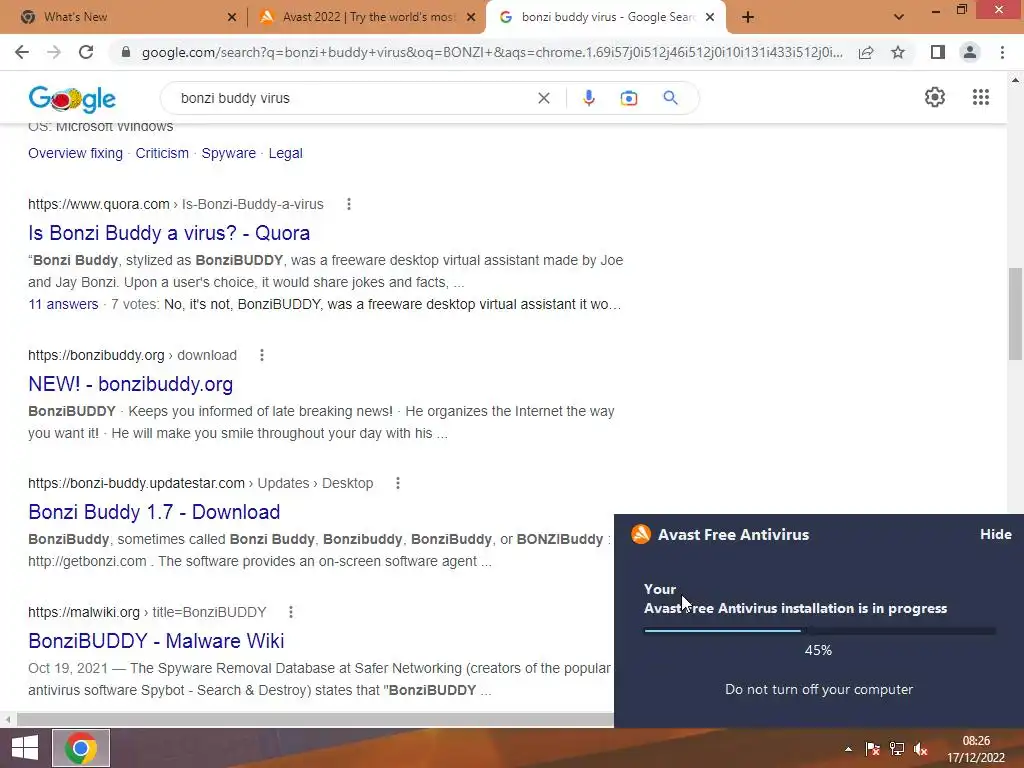Click the Avast installation progress bar
The image size is (1024, 768).
tap(819, 631)
